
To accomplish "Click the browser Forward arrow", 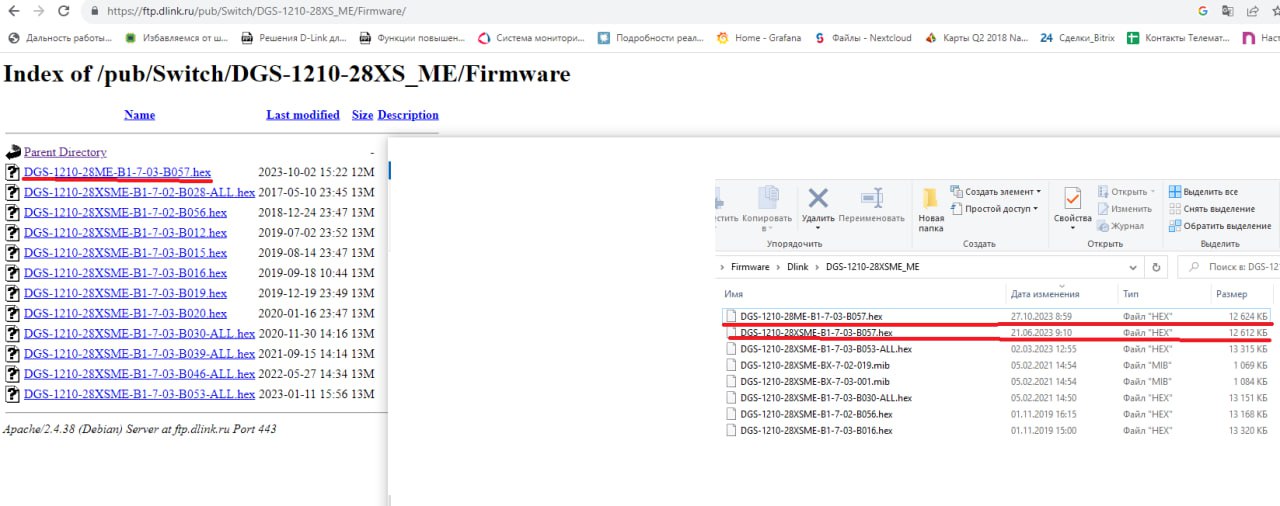I will pyautogui.click(x=39, y=11).
